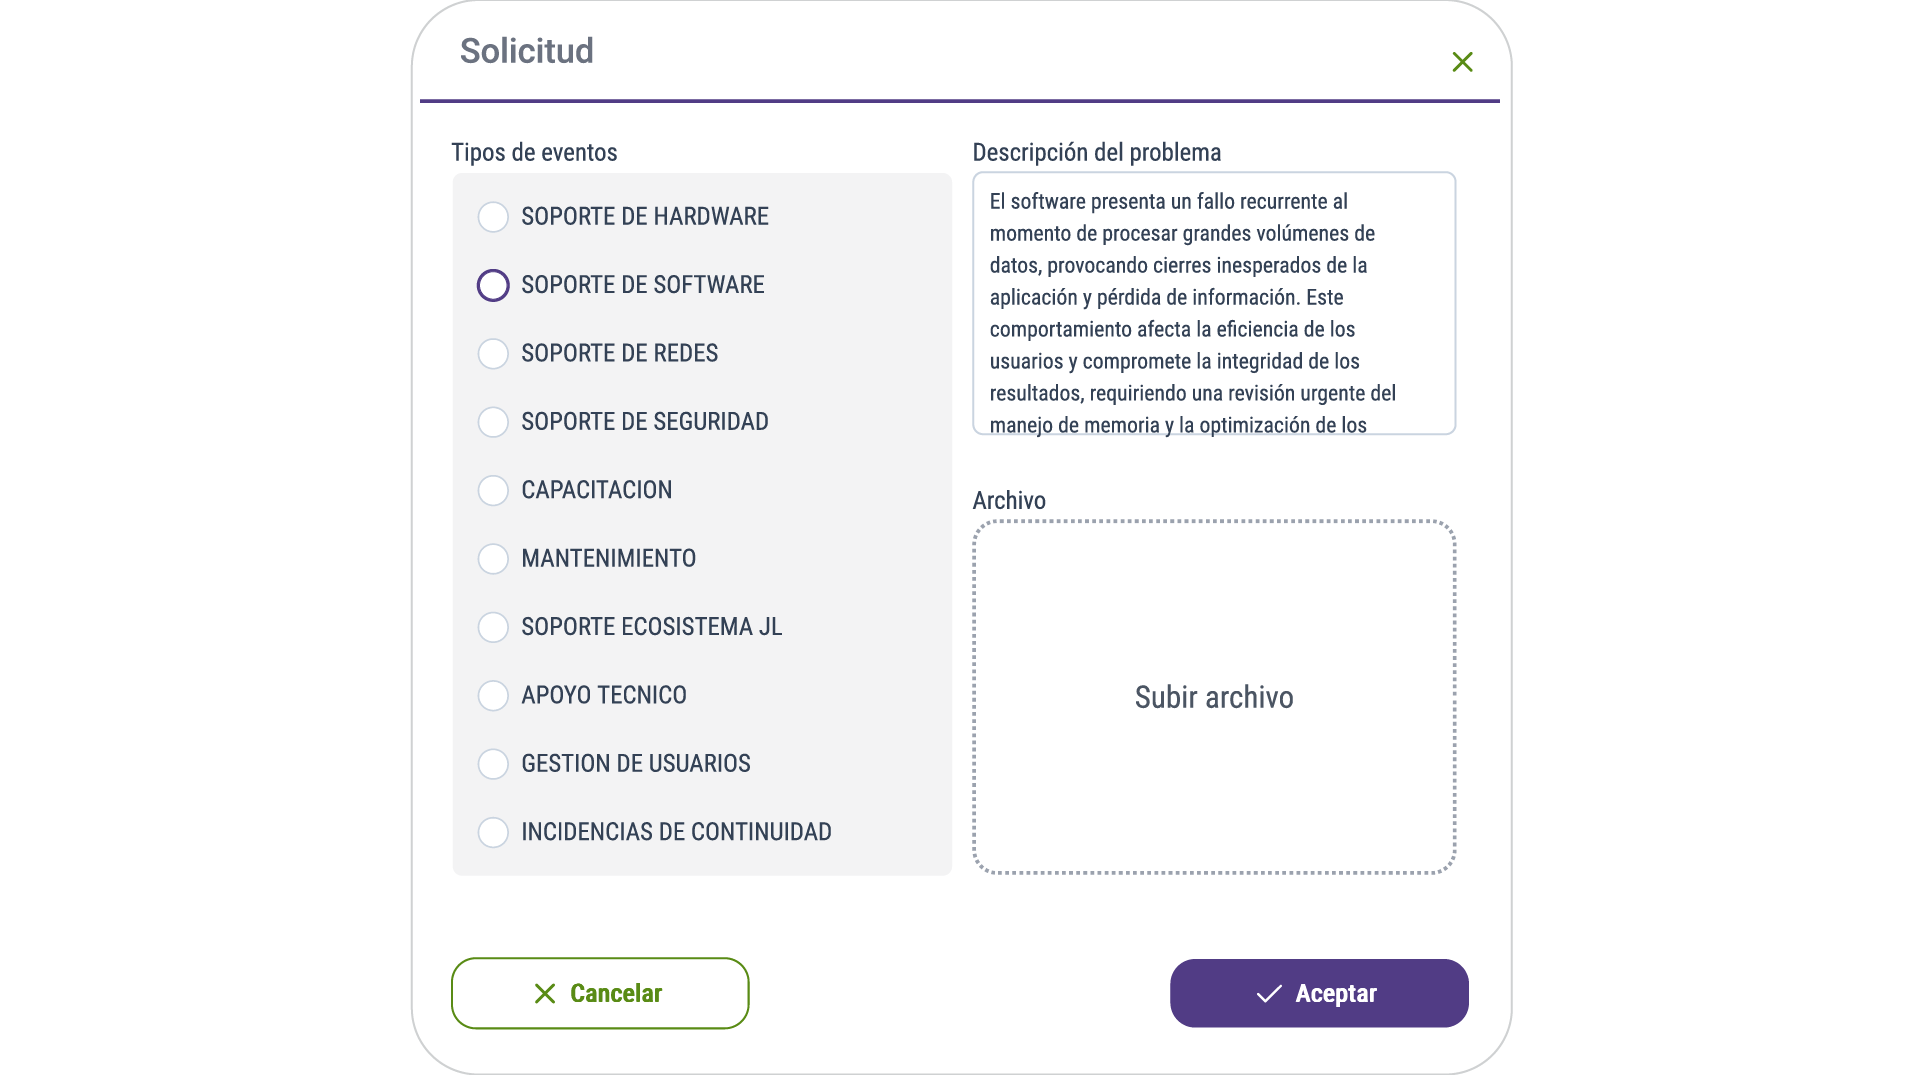Close the Solicitud dialog with the X icon

click(1462, 62)
